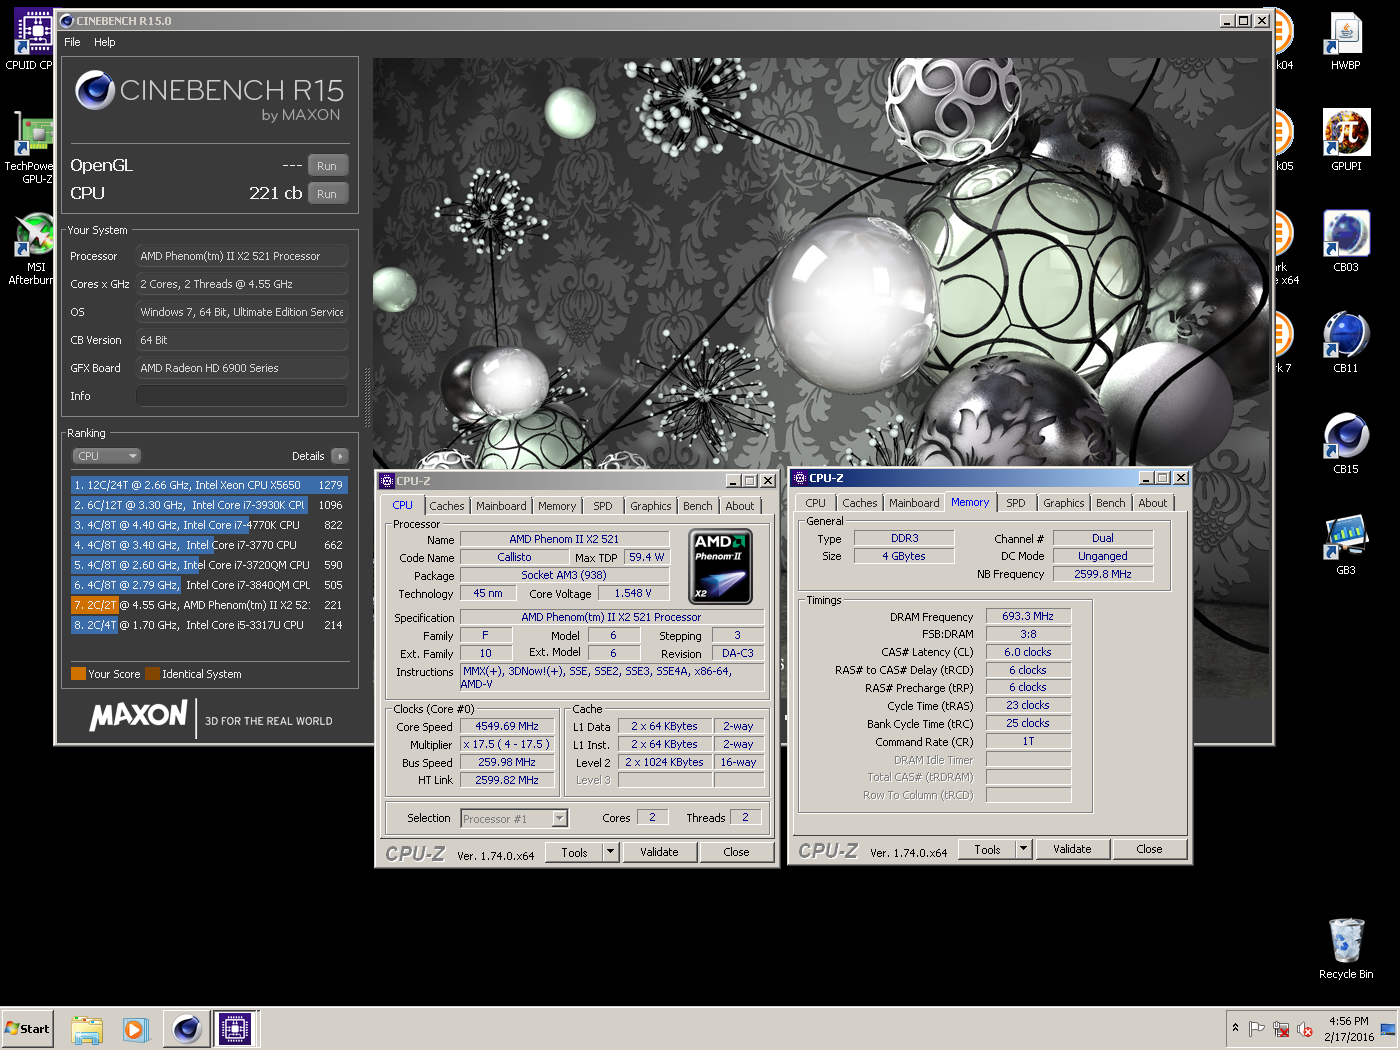Open the Cinebench File menu
This screenshot has width=1400, height=1050.
click(x=72, y=42)
